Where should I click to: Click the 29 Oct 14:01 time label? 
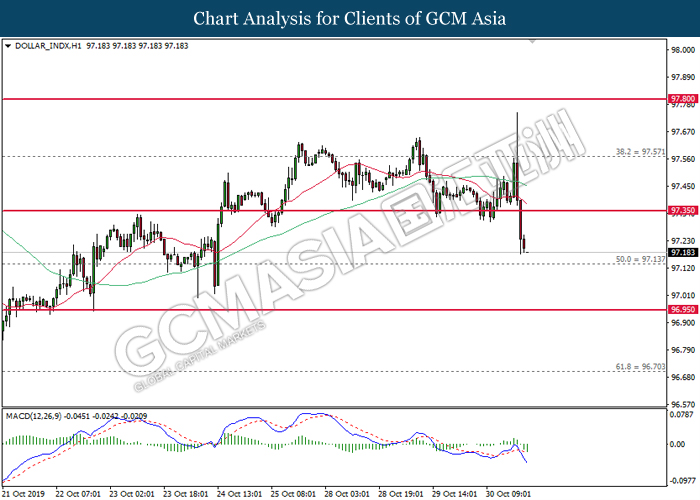click(455, 494)
